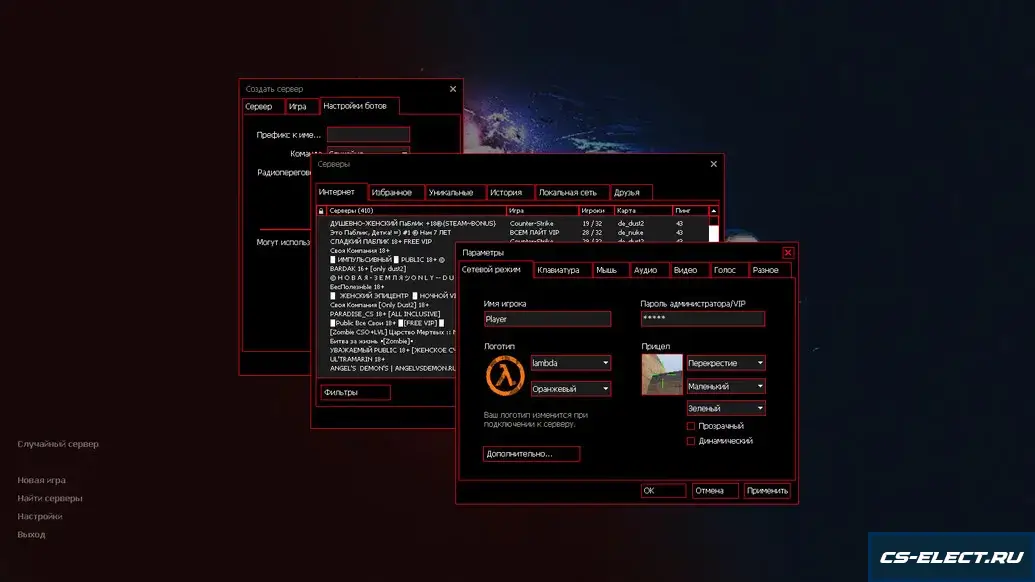Enable the Прозрачный crosshair checkbox

(x=691, y=426)
